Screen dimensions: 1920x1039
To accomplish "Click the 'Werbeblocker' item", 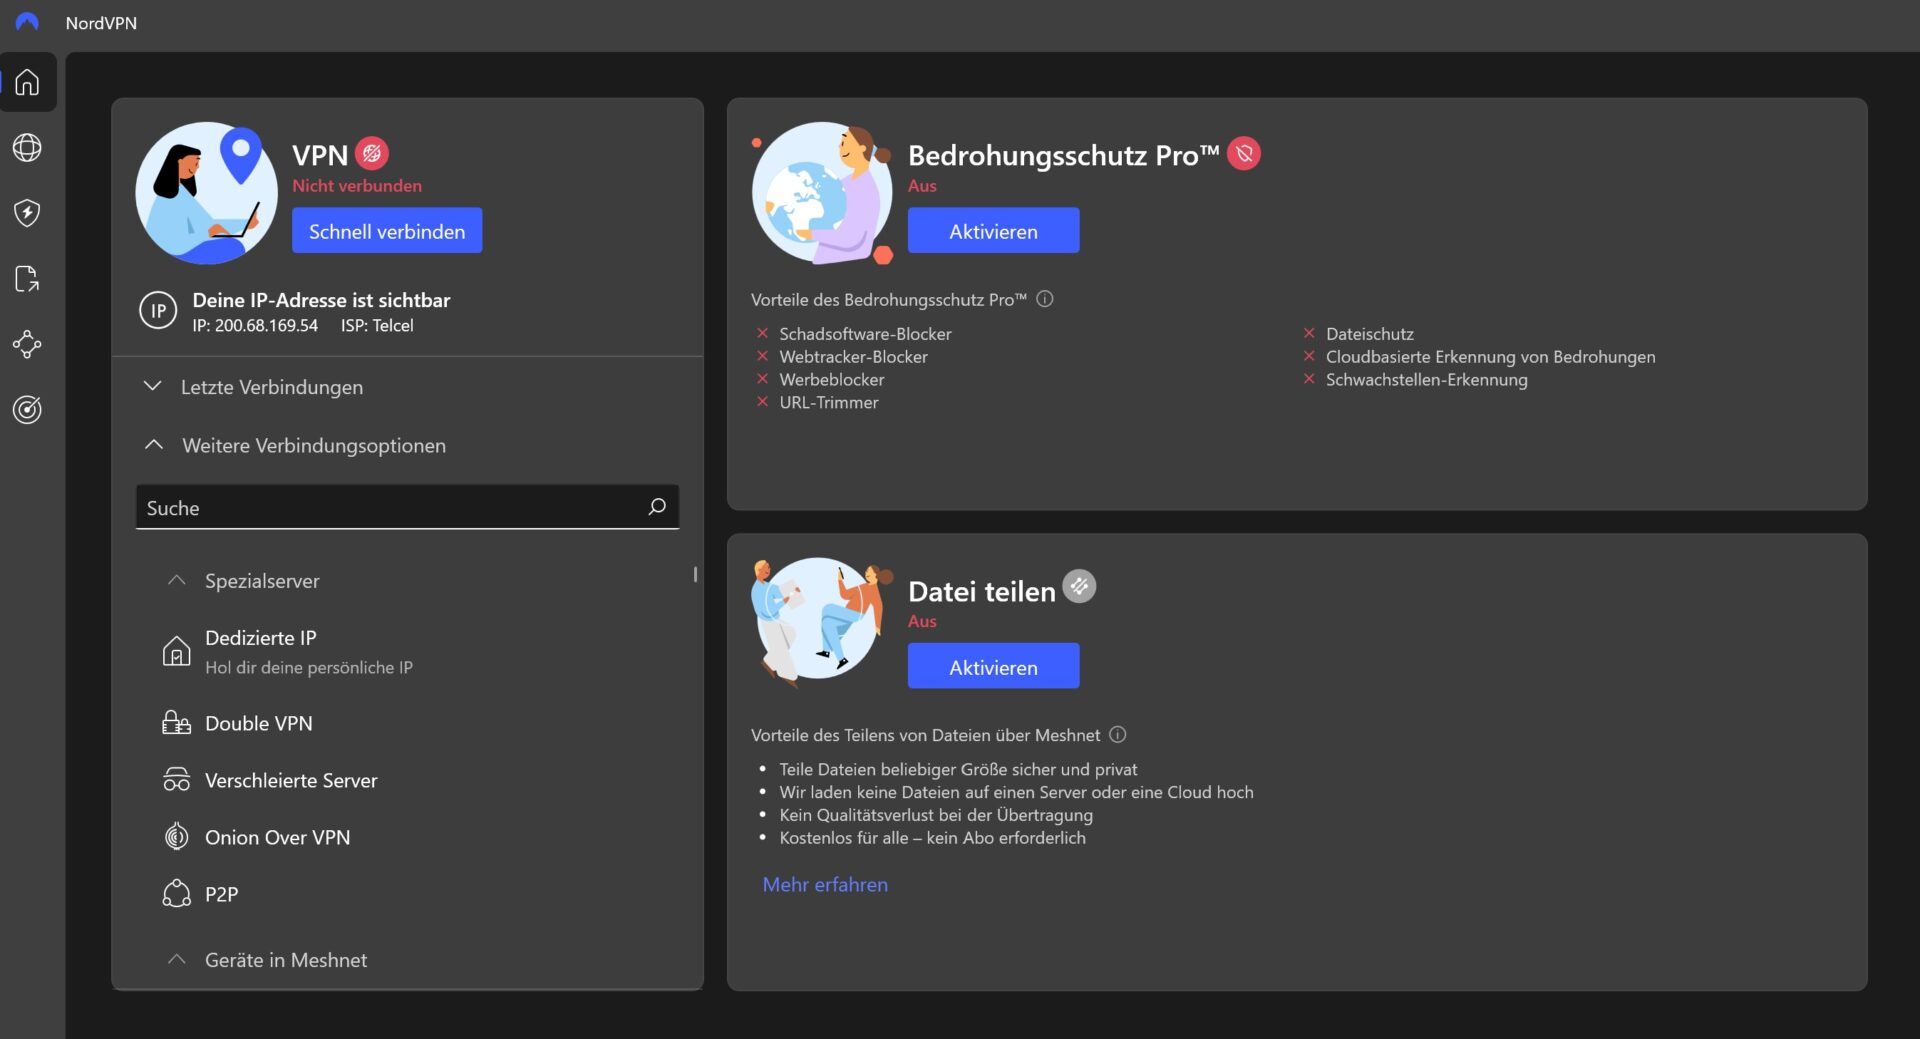I will tap(832, 380).
